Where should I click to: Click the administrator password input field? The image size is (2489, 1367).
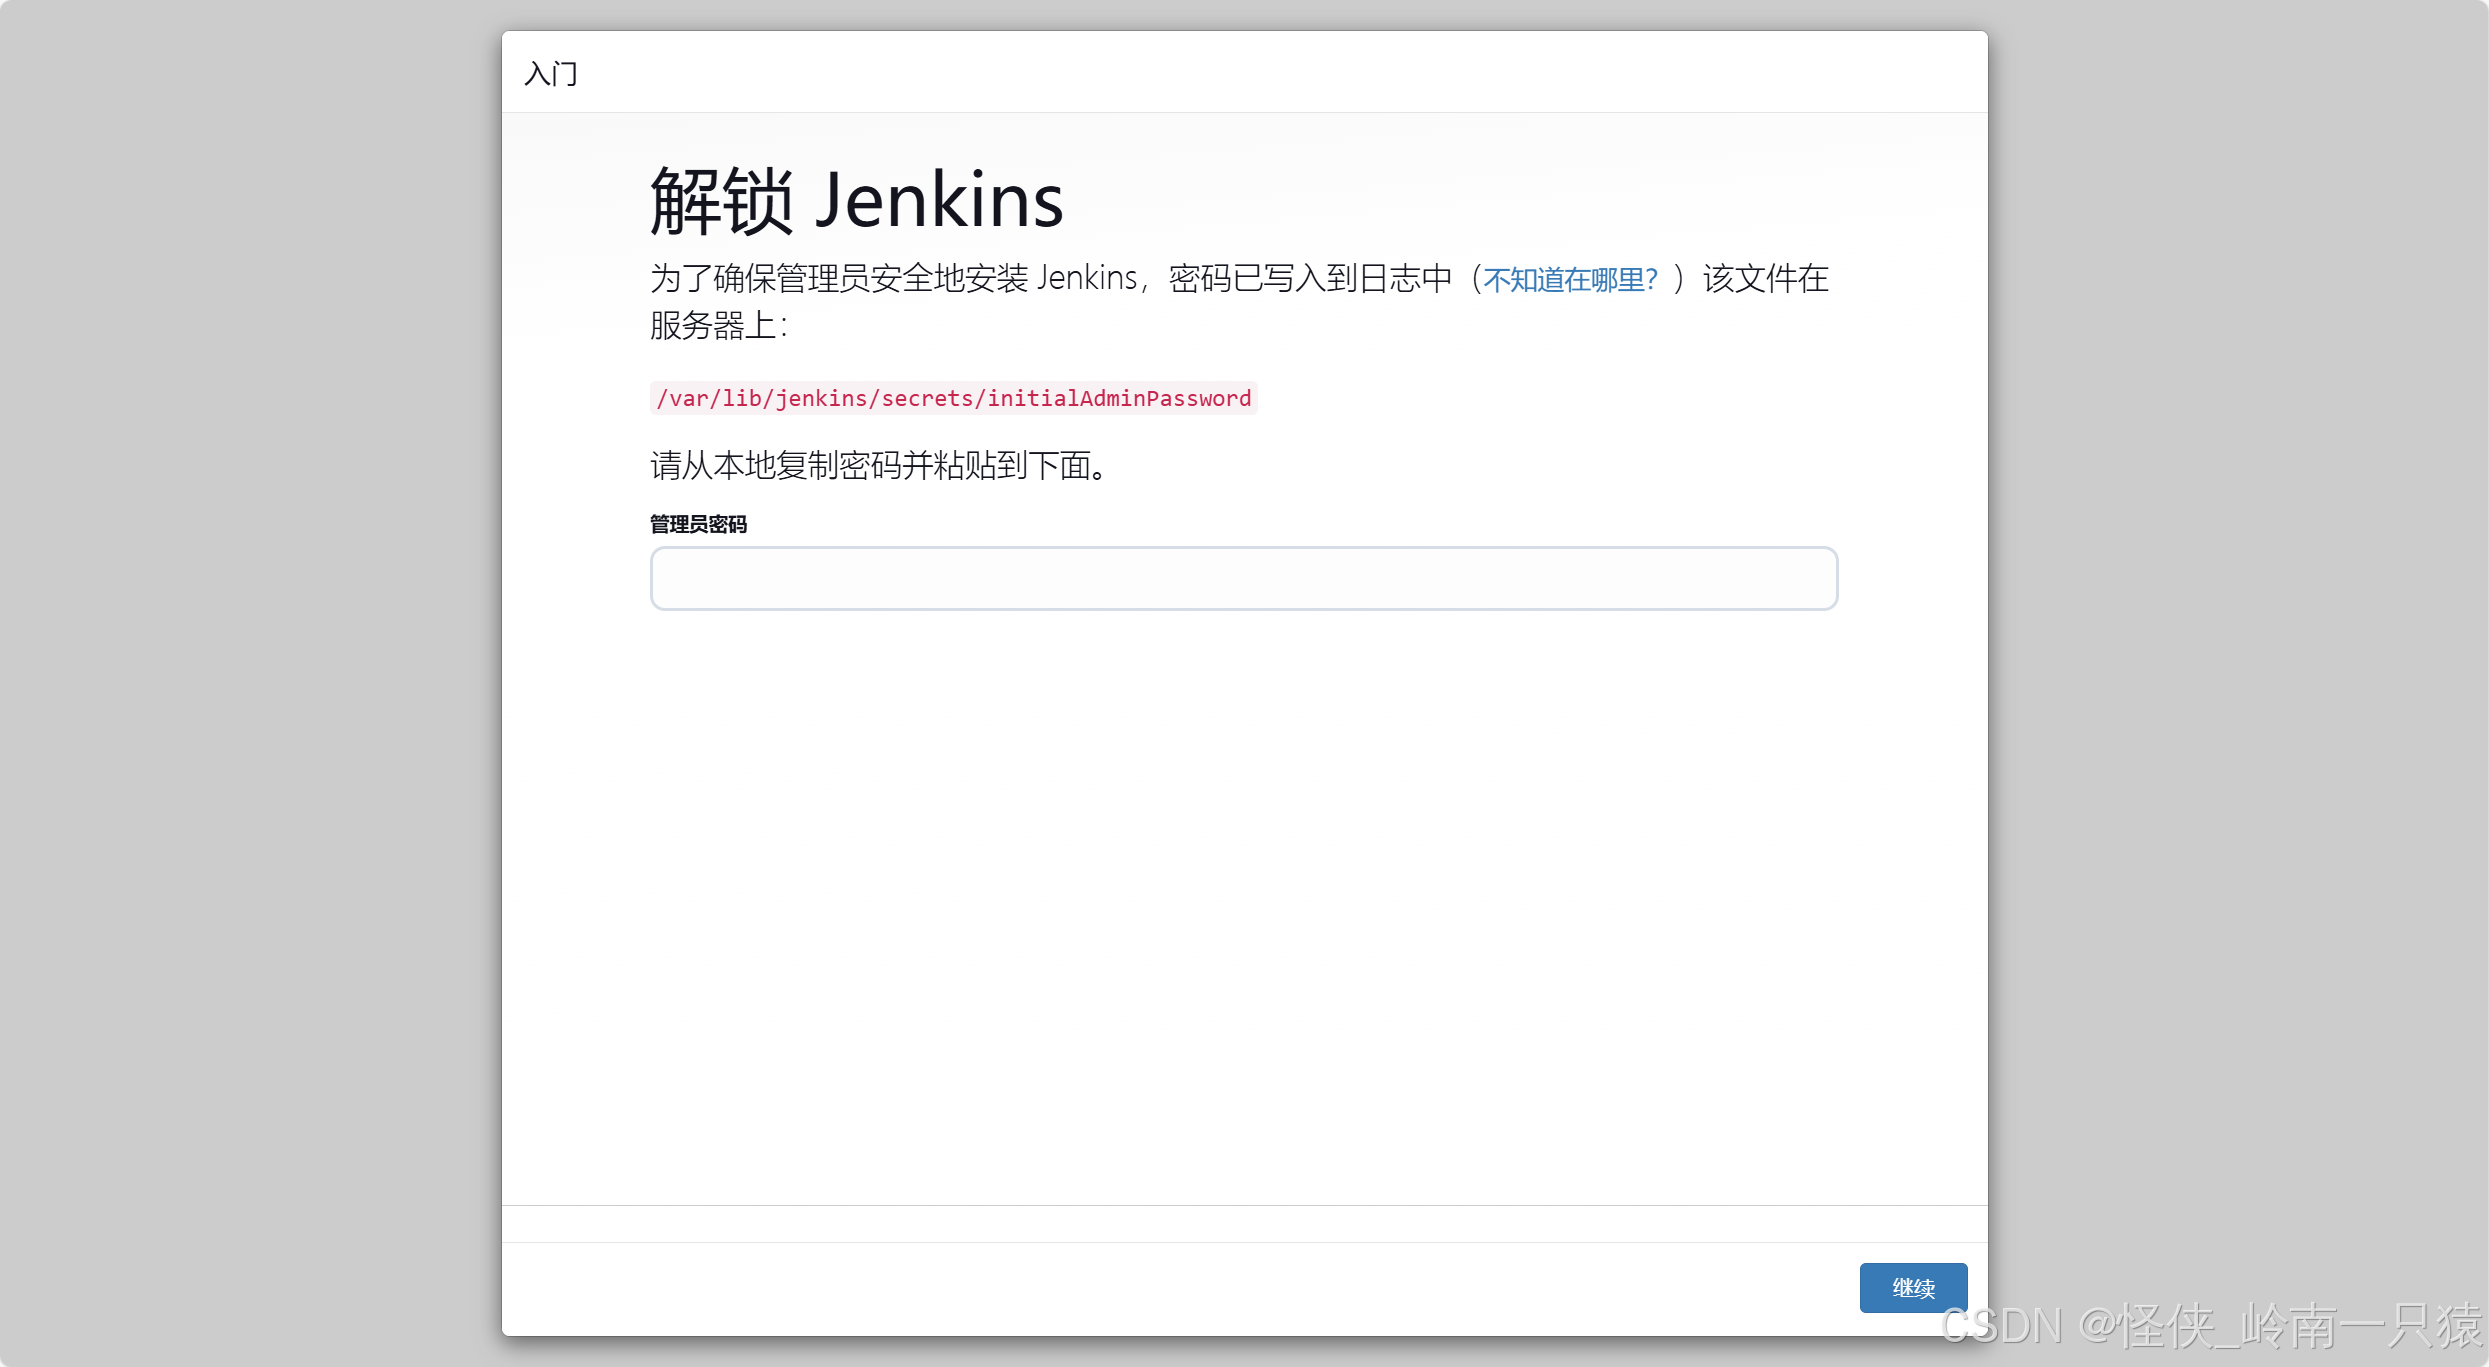click(x=1244, y=578)
